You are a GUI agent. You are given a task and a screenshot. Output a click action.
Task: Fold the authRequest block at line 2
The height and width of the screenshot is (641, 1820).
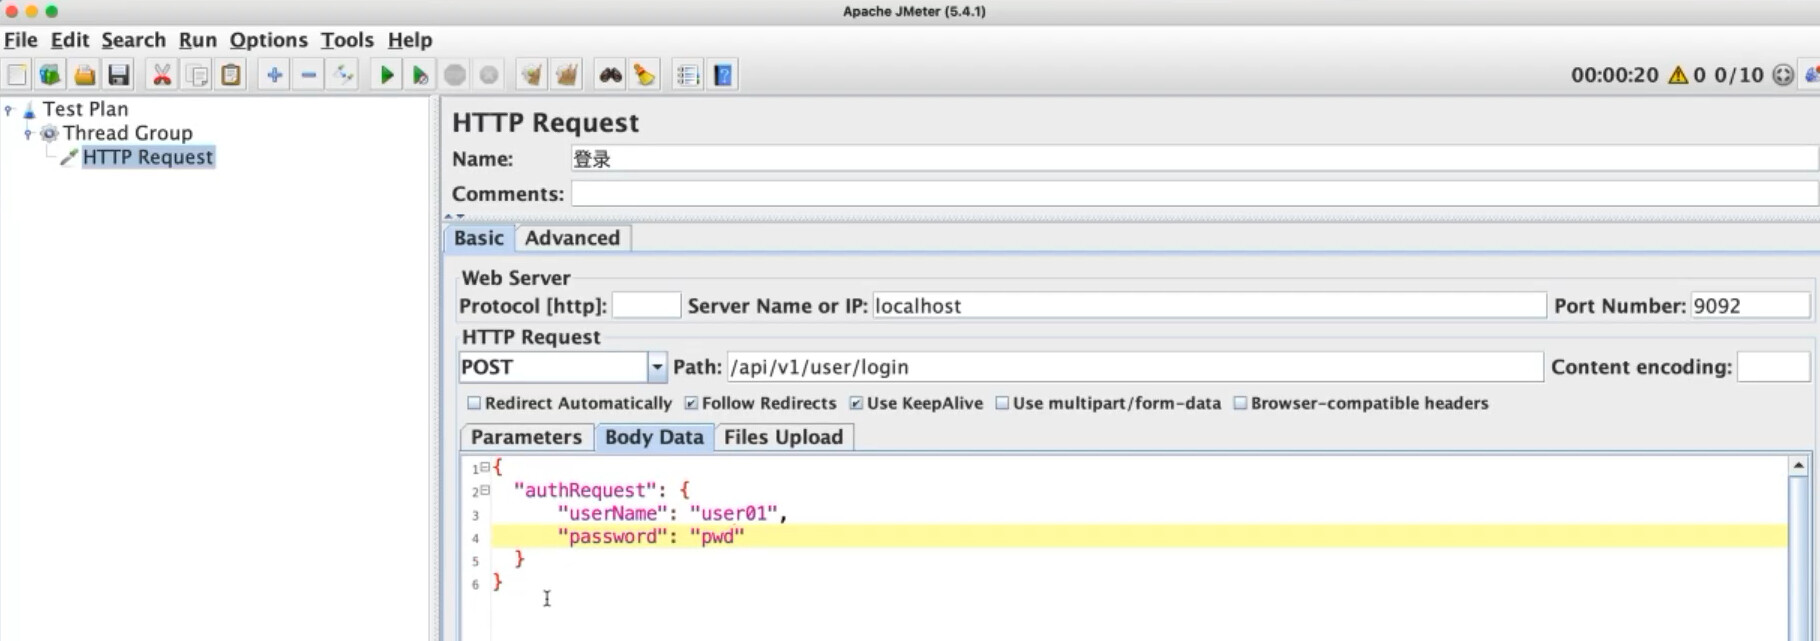[x=485, y=490]
